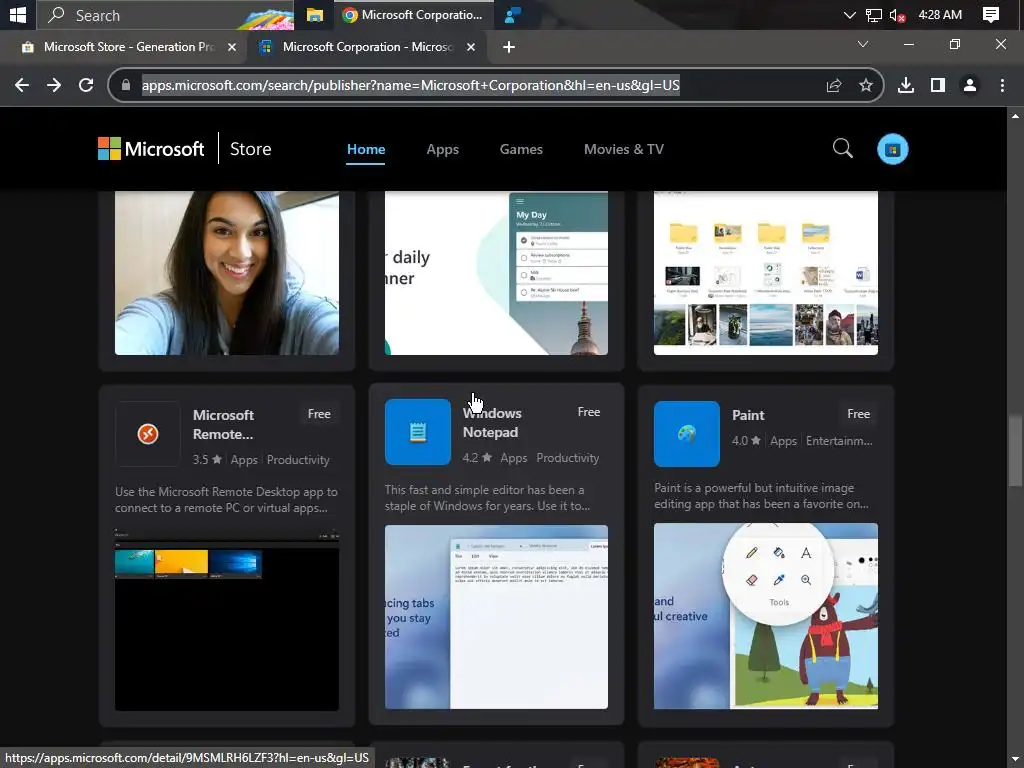This screenshot has width=1024, height=768.
Task: Bookmark this page with star icon
Action: (x=866, y=85)
